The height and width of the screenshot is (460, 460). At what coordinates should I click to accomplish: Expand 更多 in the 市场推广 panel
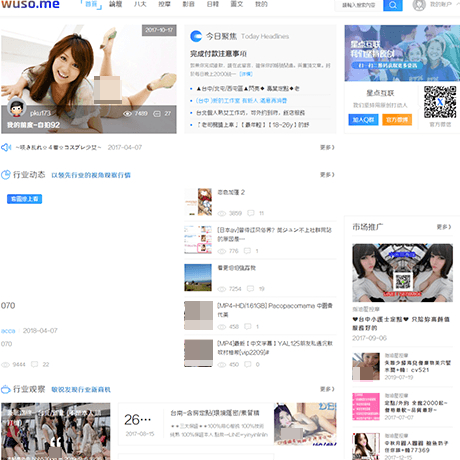click(x=444, y=227)
